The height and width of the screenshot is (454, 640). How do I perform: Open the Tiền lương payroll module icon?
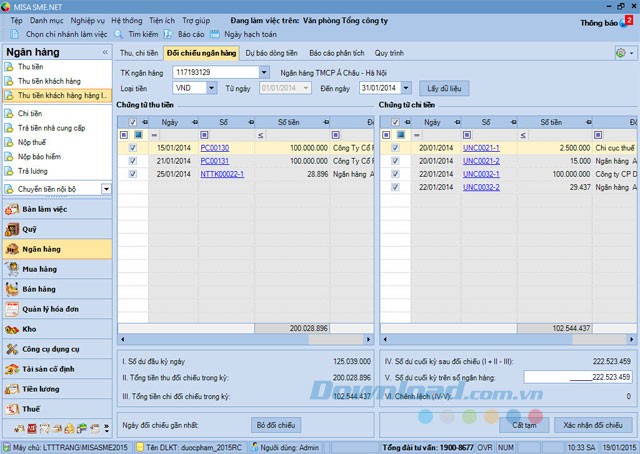tap(13, 388)
